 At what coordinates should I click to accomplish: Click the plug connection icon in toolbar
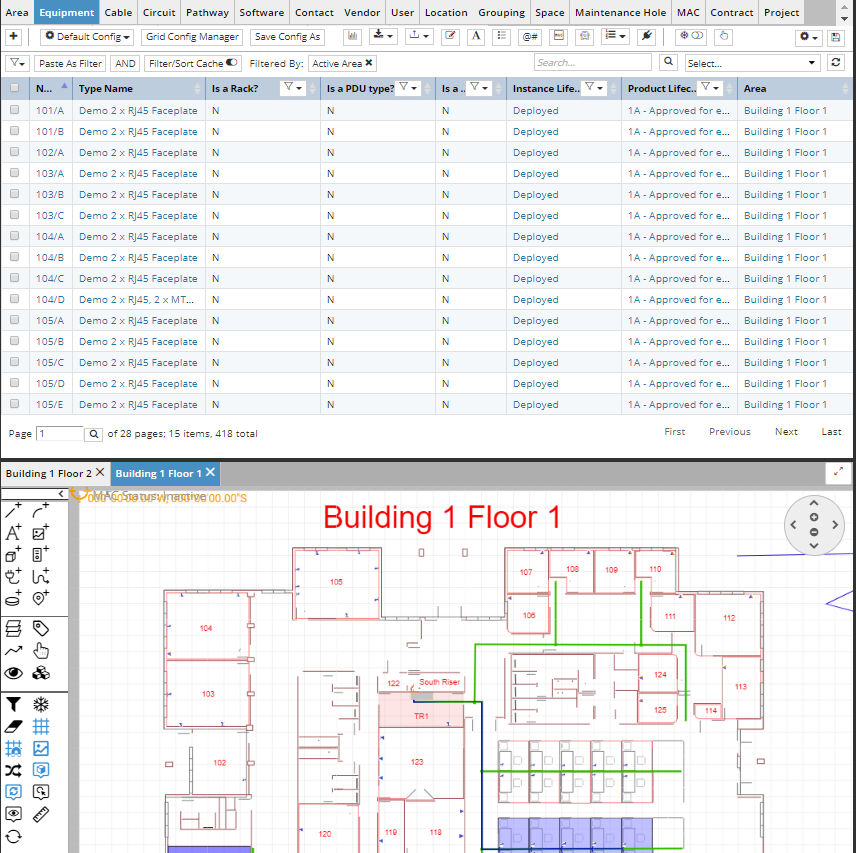click(646, 37)
